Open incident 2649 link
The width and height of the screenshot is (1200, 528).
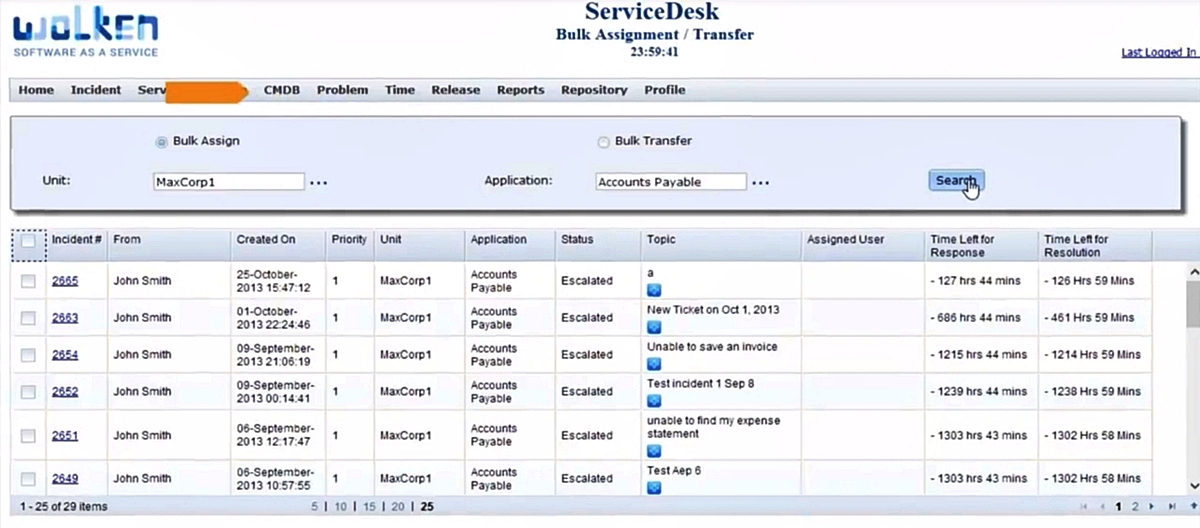pos(65,479)
